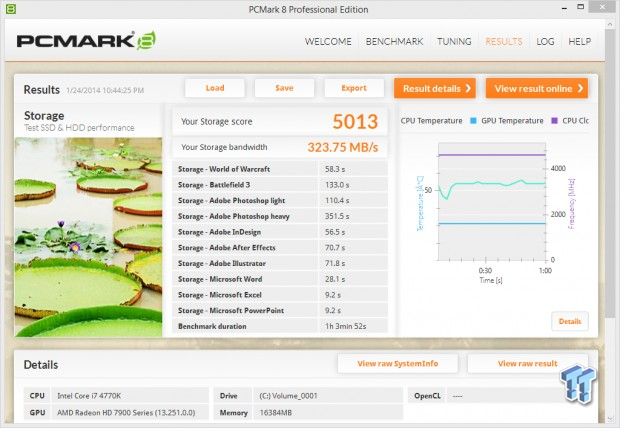Select Storage - Adobe After Effects row
Screen dimensions: 620x428
pos(280,248)
